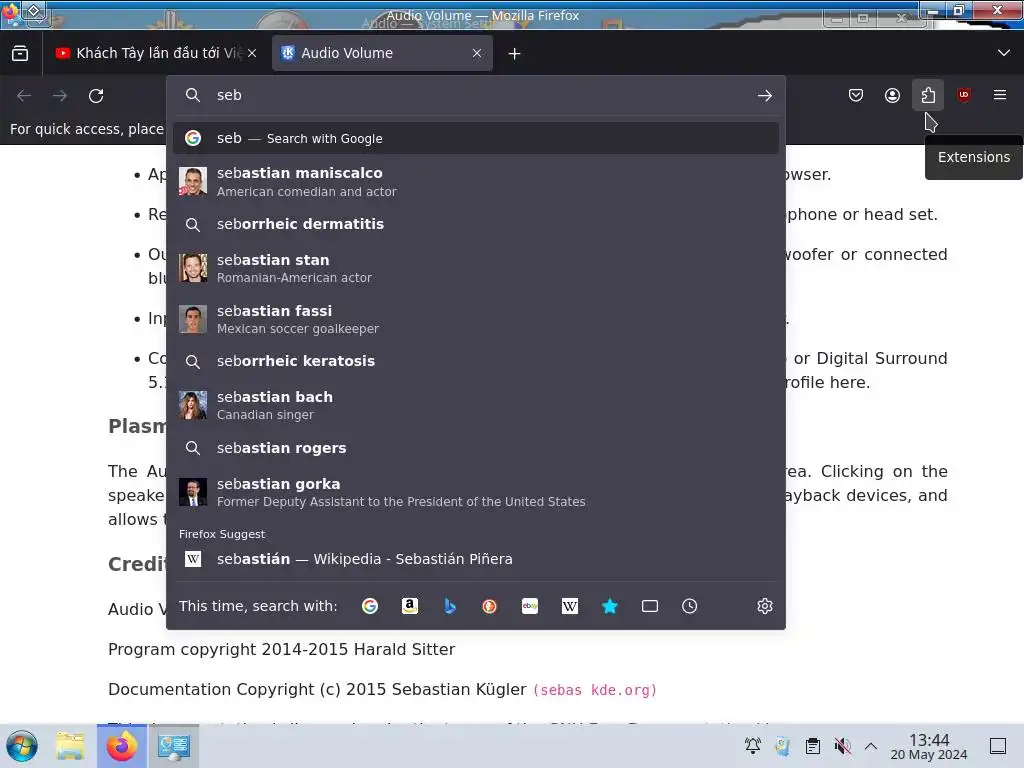Click the show desktop button

[998, 746]
